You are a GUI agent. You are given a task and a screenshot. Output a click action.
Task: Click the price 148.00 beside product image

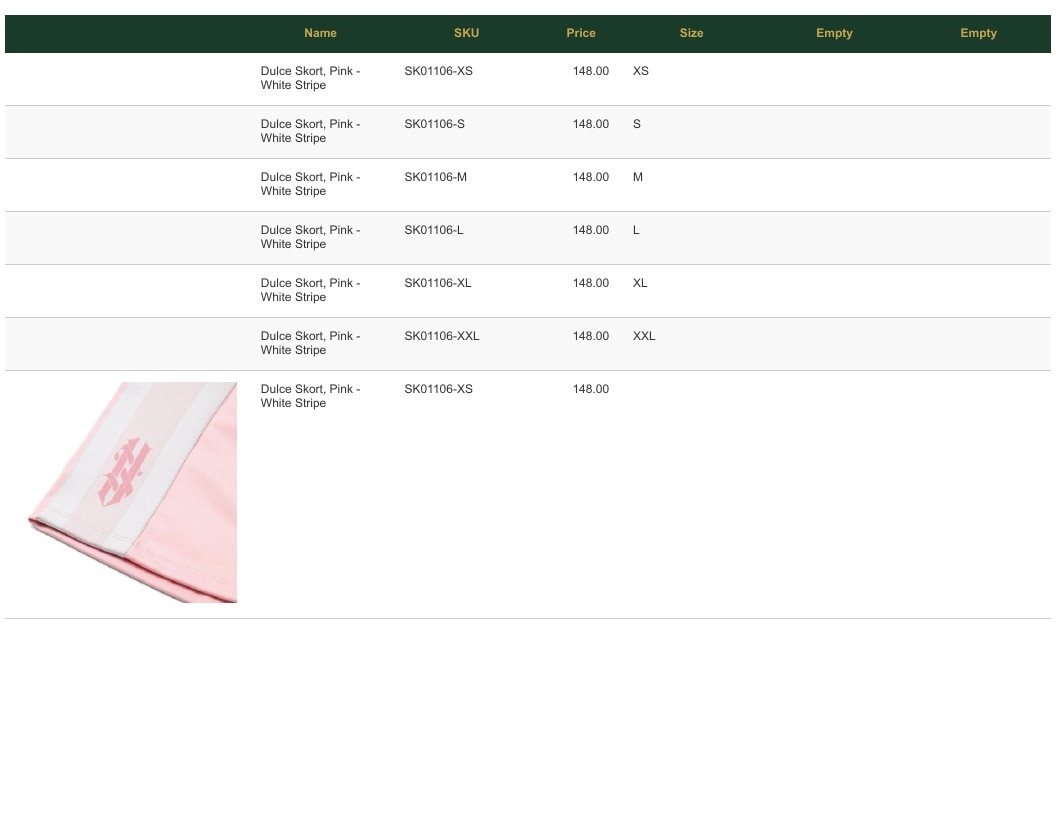click(591, 389)
